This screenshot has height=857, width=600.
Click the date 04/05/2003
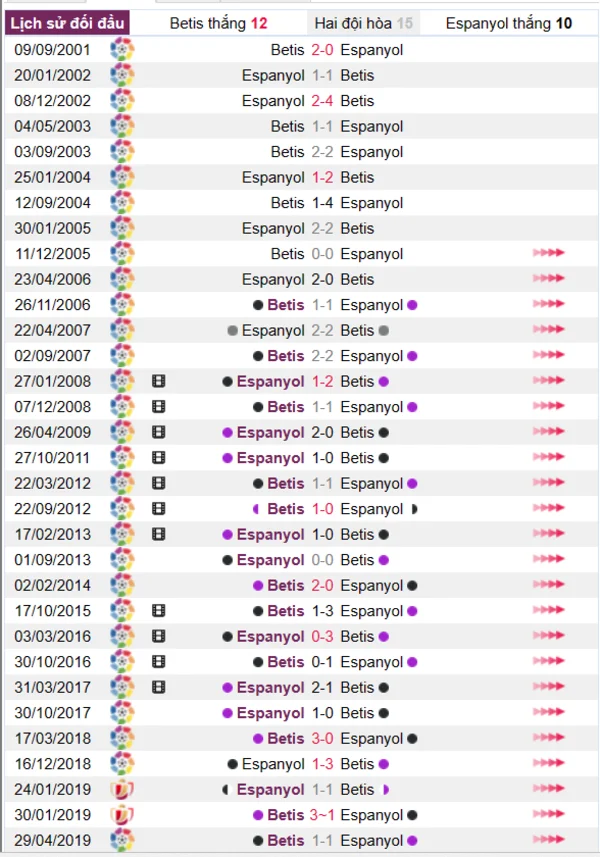(x=52, y=126)
